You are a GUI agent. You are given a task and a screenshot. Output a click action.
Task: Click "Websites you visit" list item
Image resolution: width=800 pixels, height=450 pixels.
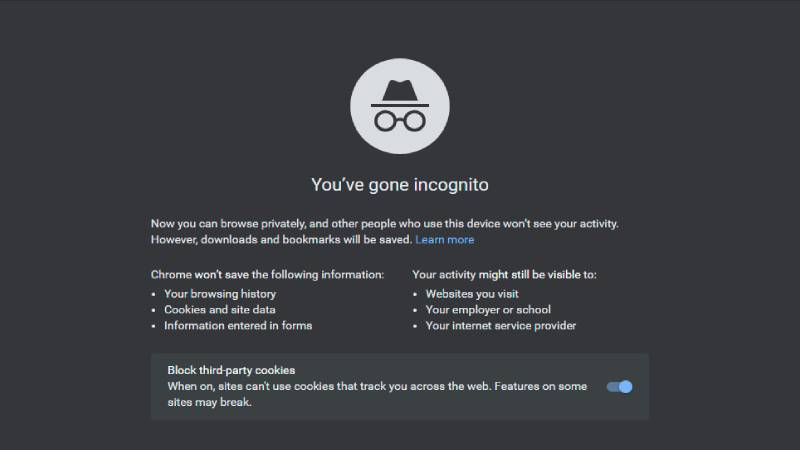pyautogui.click(x=472, y=294)
